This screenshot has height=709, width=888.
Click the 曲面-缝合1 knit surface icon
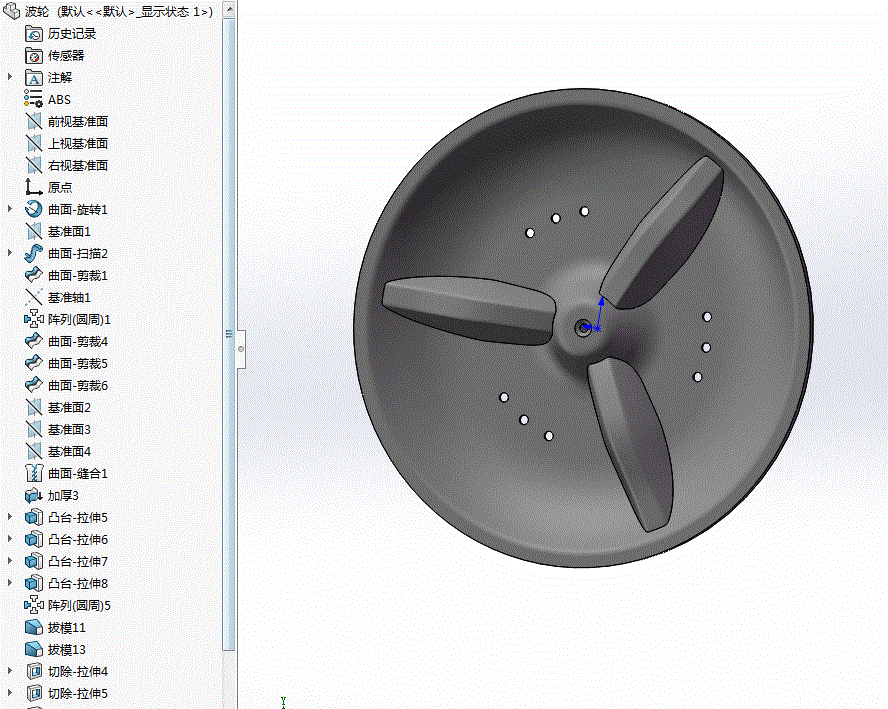coord(34,473)
